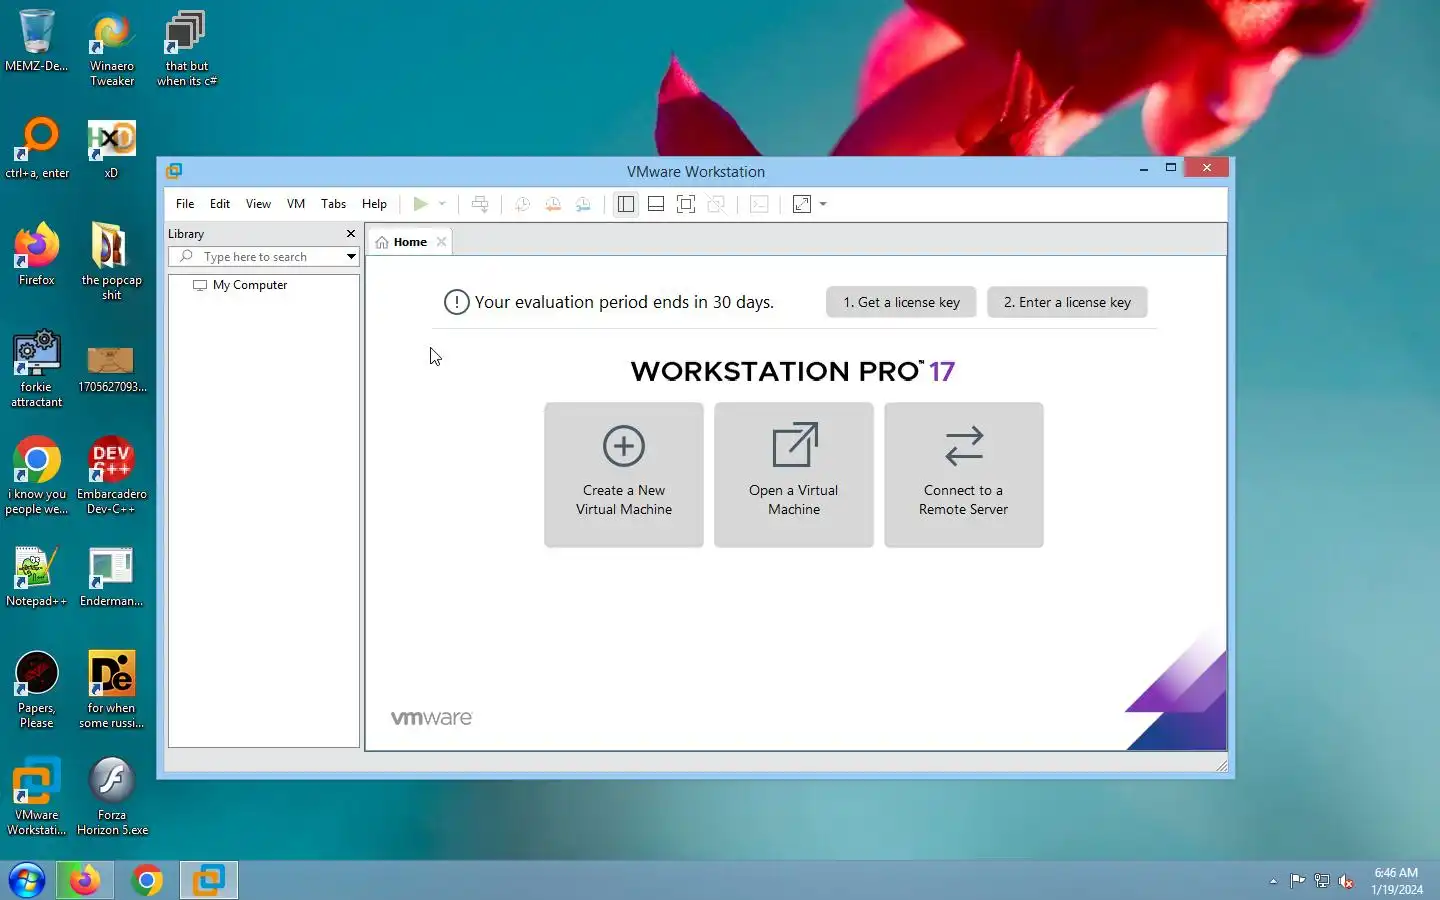Expand the library search dropdown
The height and width of the screenshot is (900, 1440).
(x=351, y=257)
